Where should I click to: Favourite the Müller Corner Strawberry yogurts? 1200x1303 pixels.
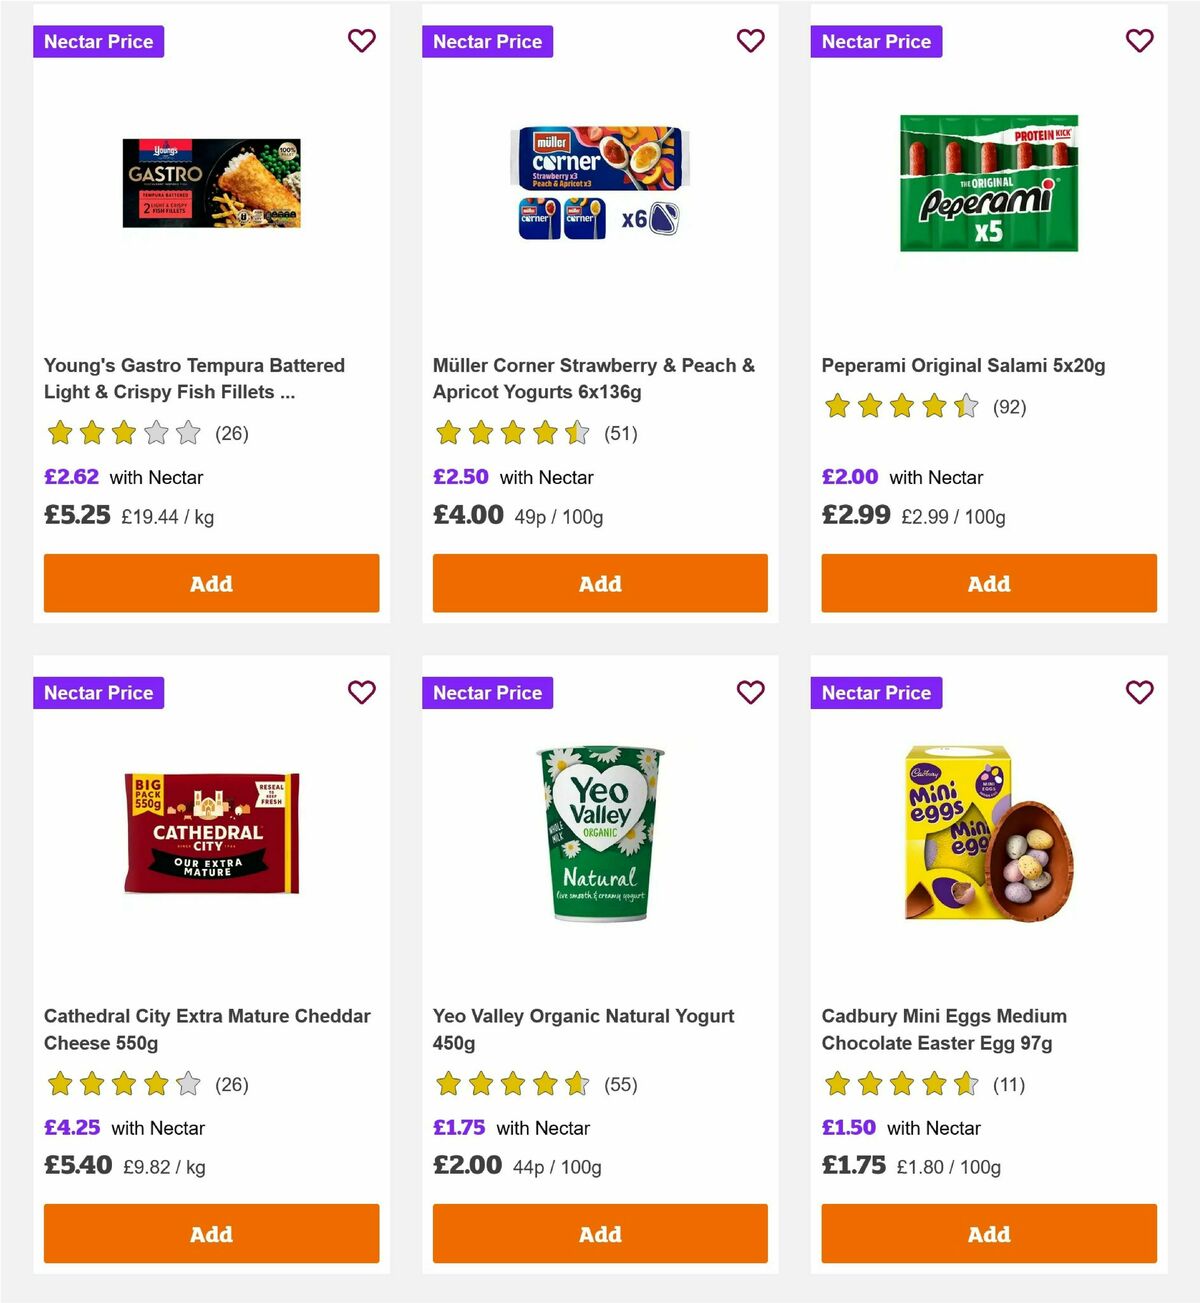tap(750, 41)
